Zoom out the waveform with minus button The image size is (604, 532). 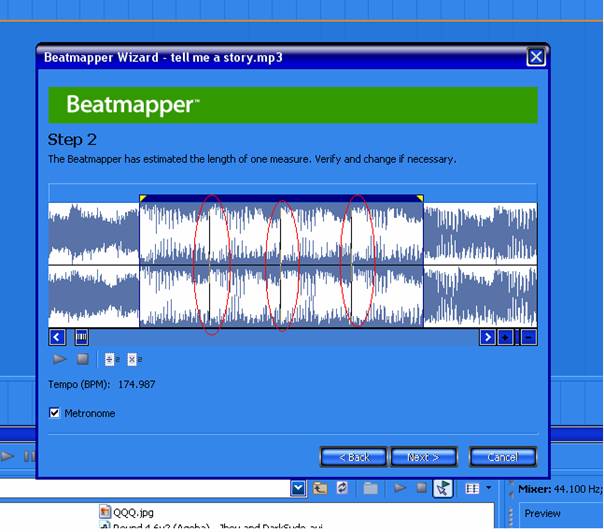528,337
